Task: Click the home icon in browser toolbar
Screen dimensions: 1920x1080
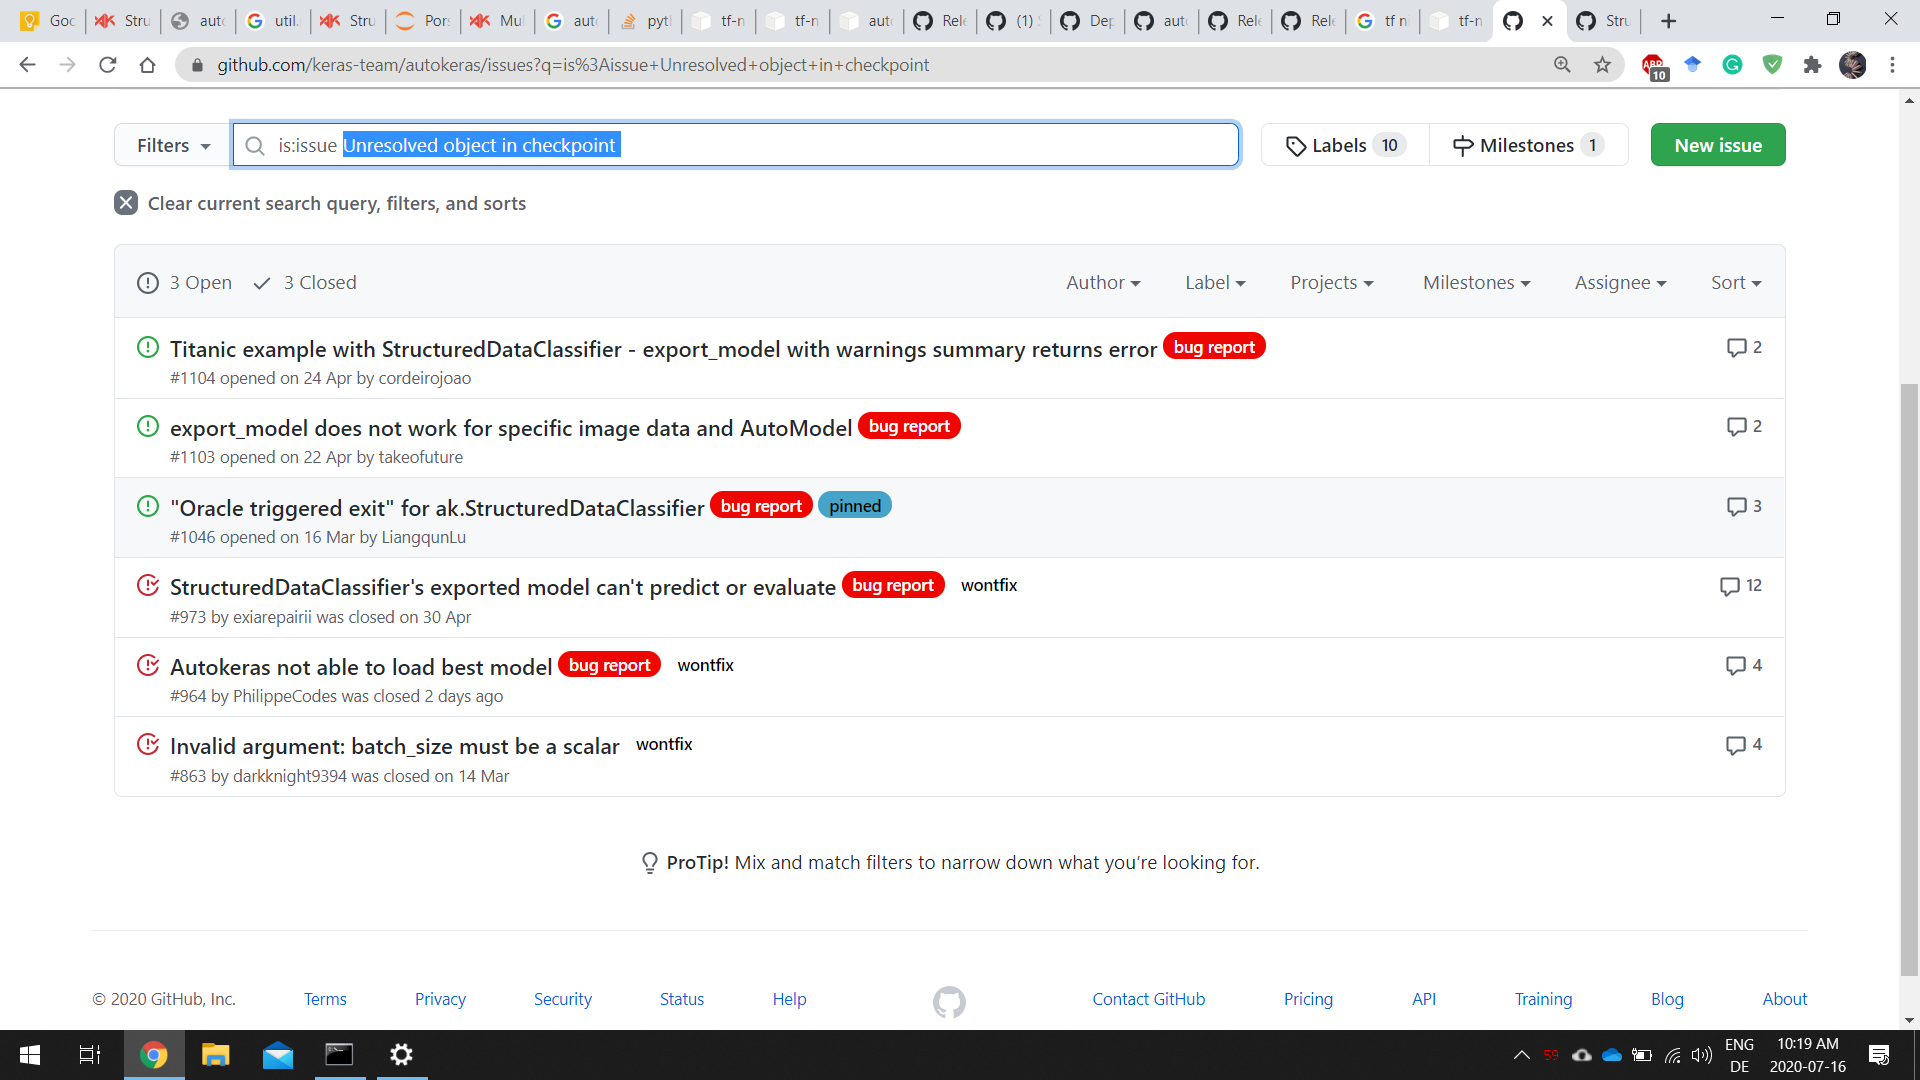Action: click(x=148, y=65)
